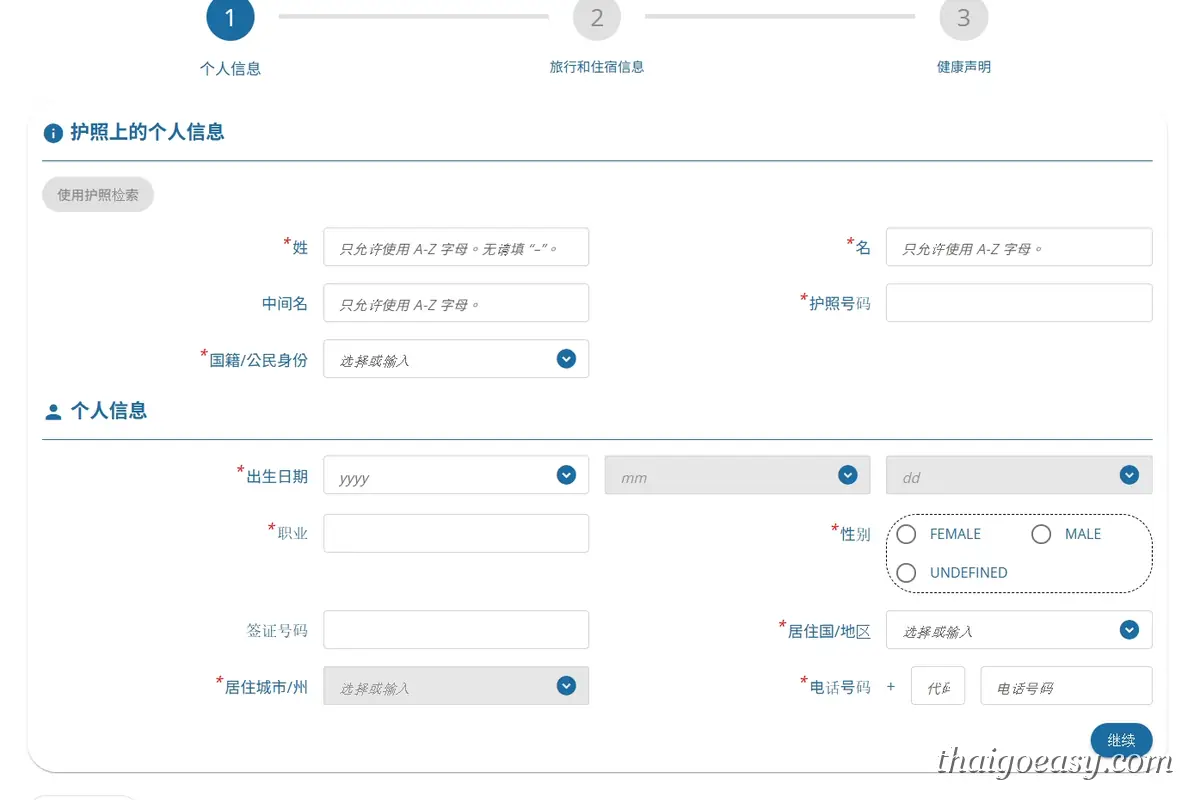Open the 国籍/公民身份 dropdown arrow
The width and height of the screenshot is (1200, 800).
tap(566, 358)
